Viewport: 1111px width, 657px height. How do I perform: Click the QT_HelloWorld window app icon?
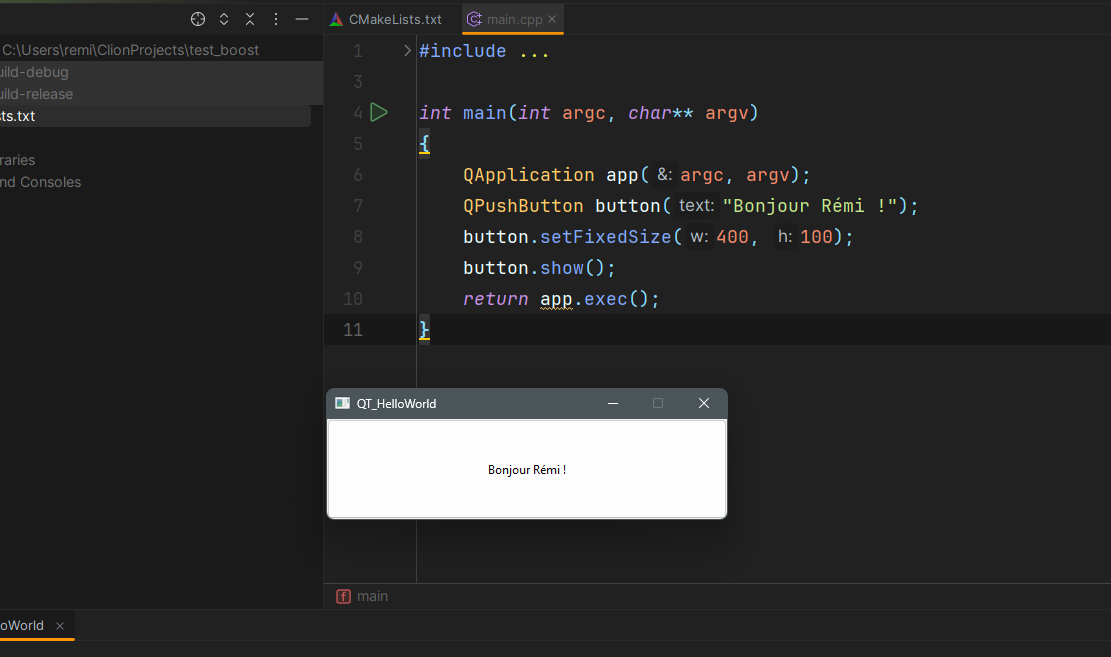pos(342,403)
